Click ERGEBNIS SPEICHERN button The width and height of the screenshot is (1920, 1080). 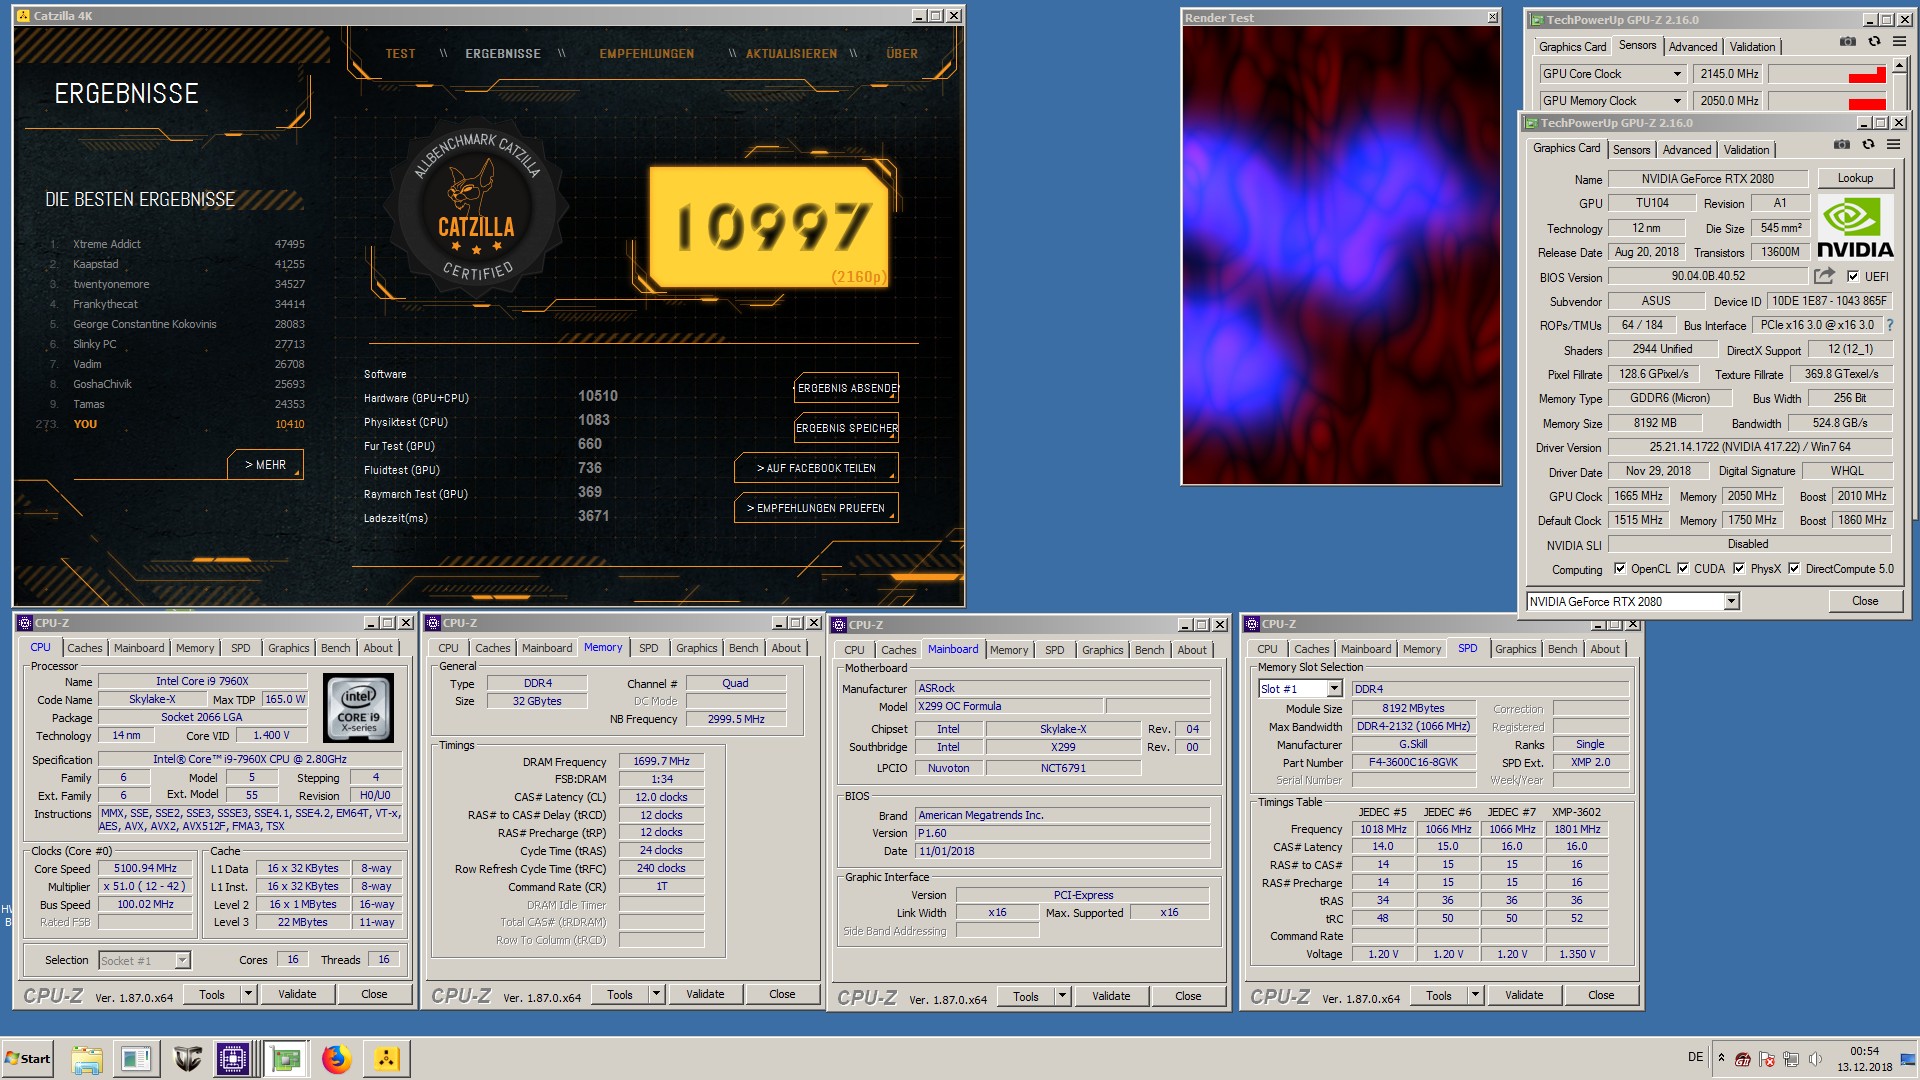(x=846, y=428)
